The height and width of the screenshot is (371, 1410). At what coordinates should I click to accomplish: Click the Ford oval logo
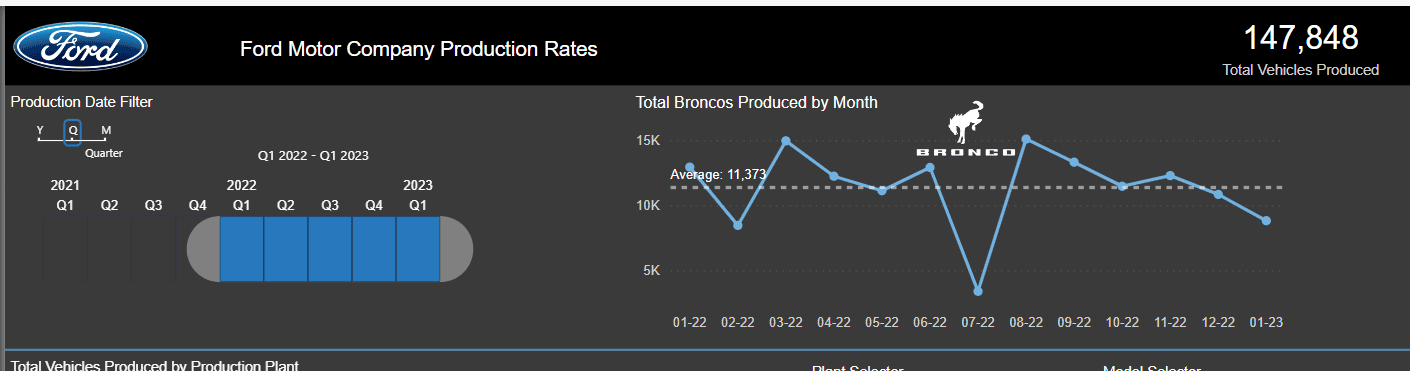pos(80,47)
